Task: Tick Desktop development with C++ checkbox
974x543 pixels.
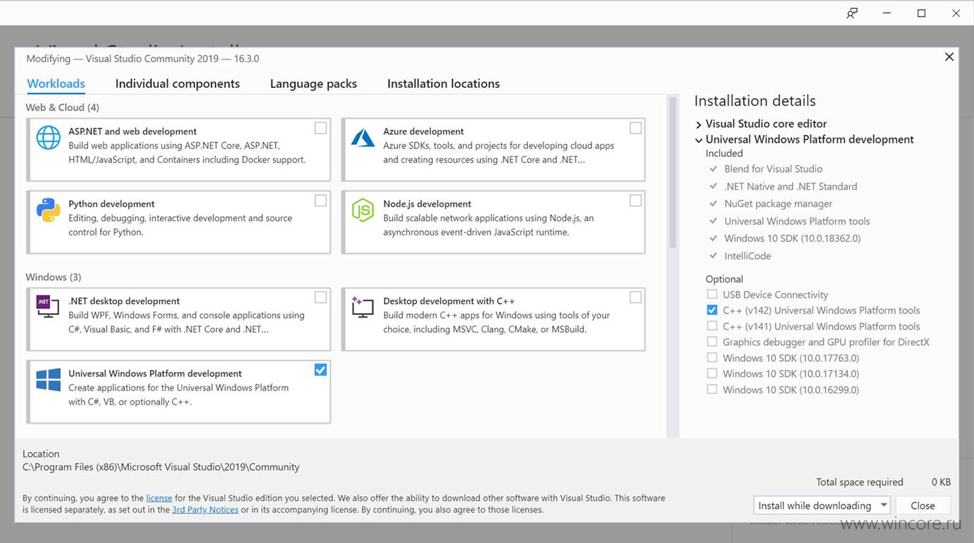Action: (635, 298)
